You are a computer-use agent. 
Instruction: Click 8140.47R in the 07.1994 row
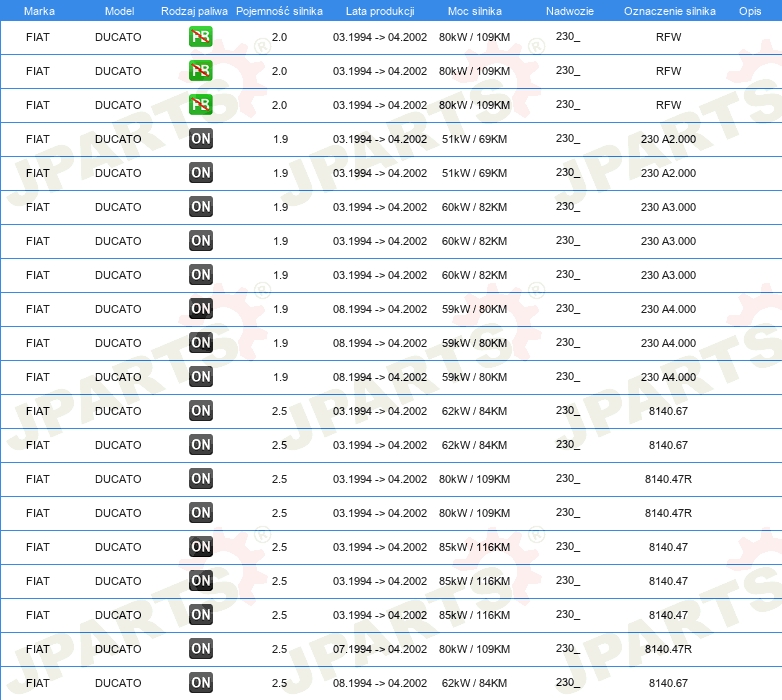(x=668, y=649)
